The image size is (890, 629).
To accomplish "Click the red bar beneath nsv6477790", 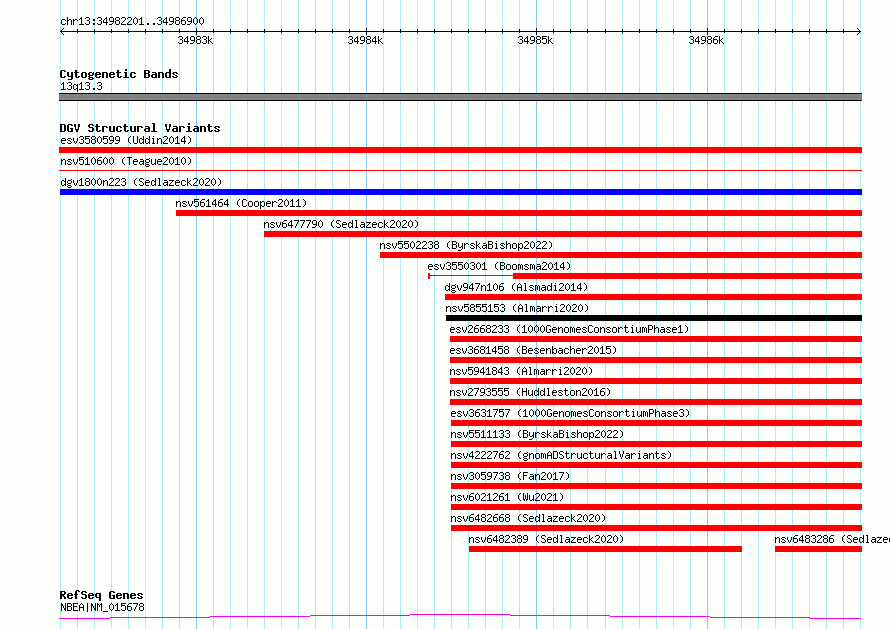I will pos(563,234).
